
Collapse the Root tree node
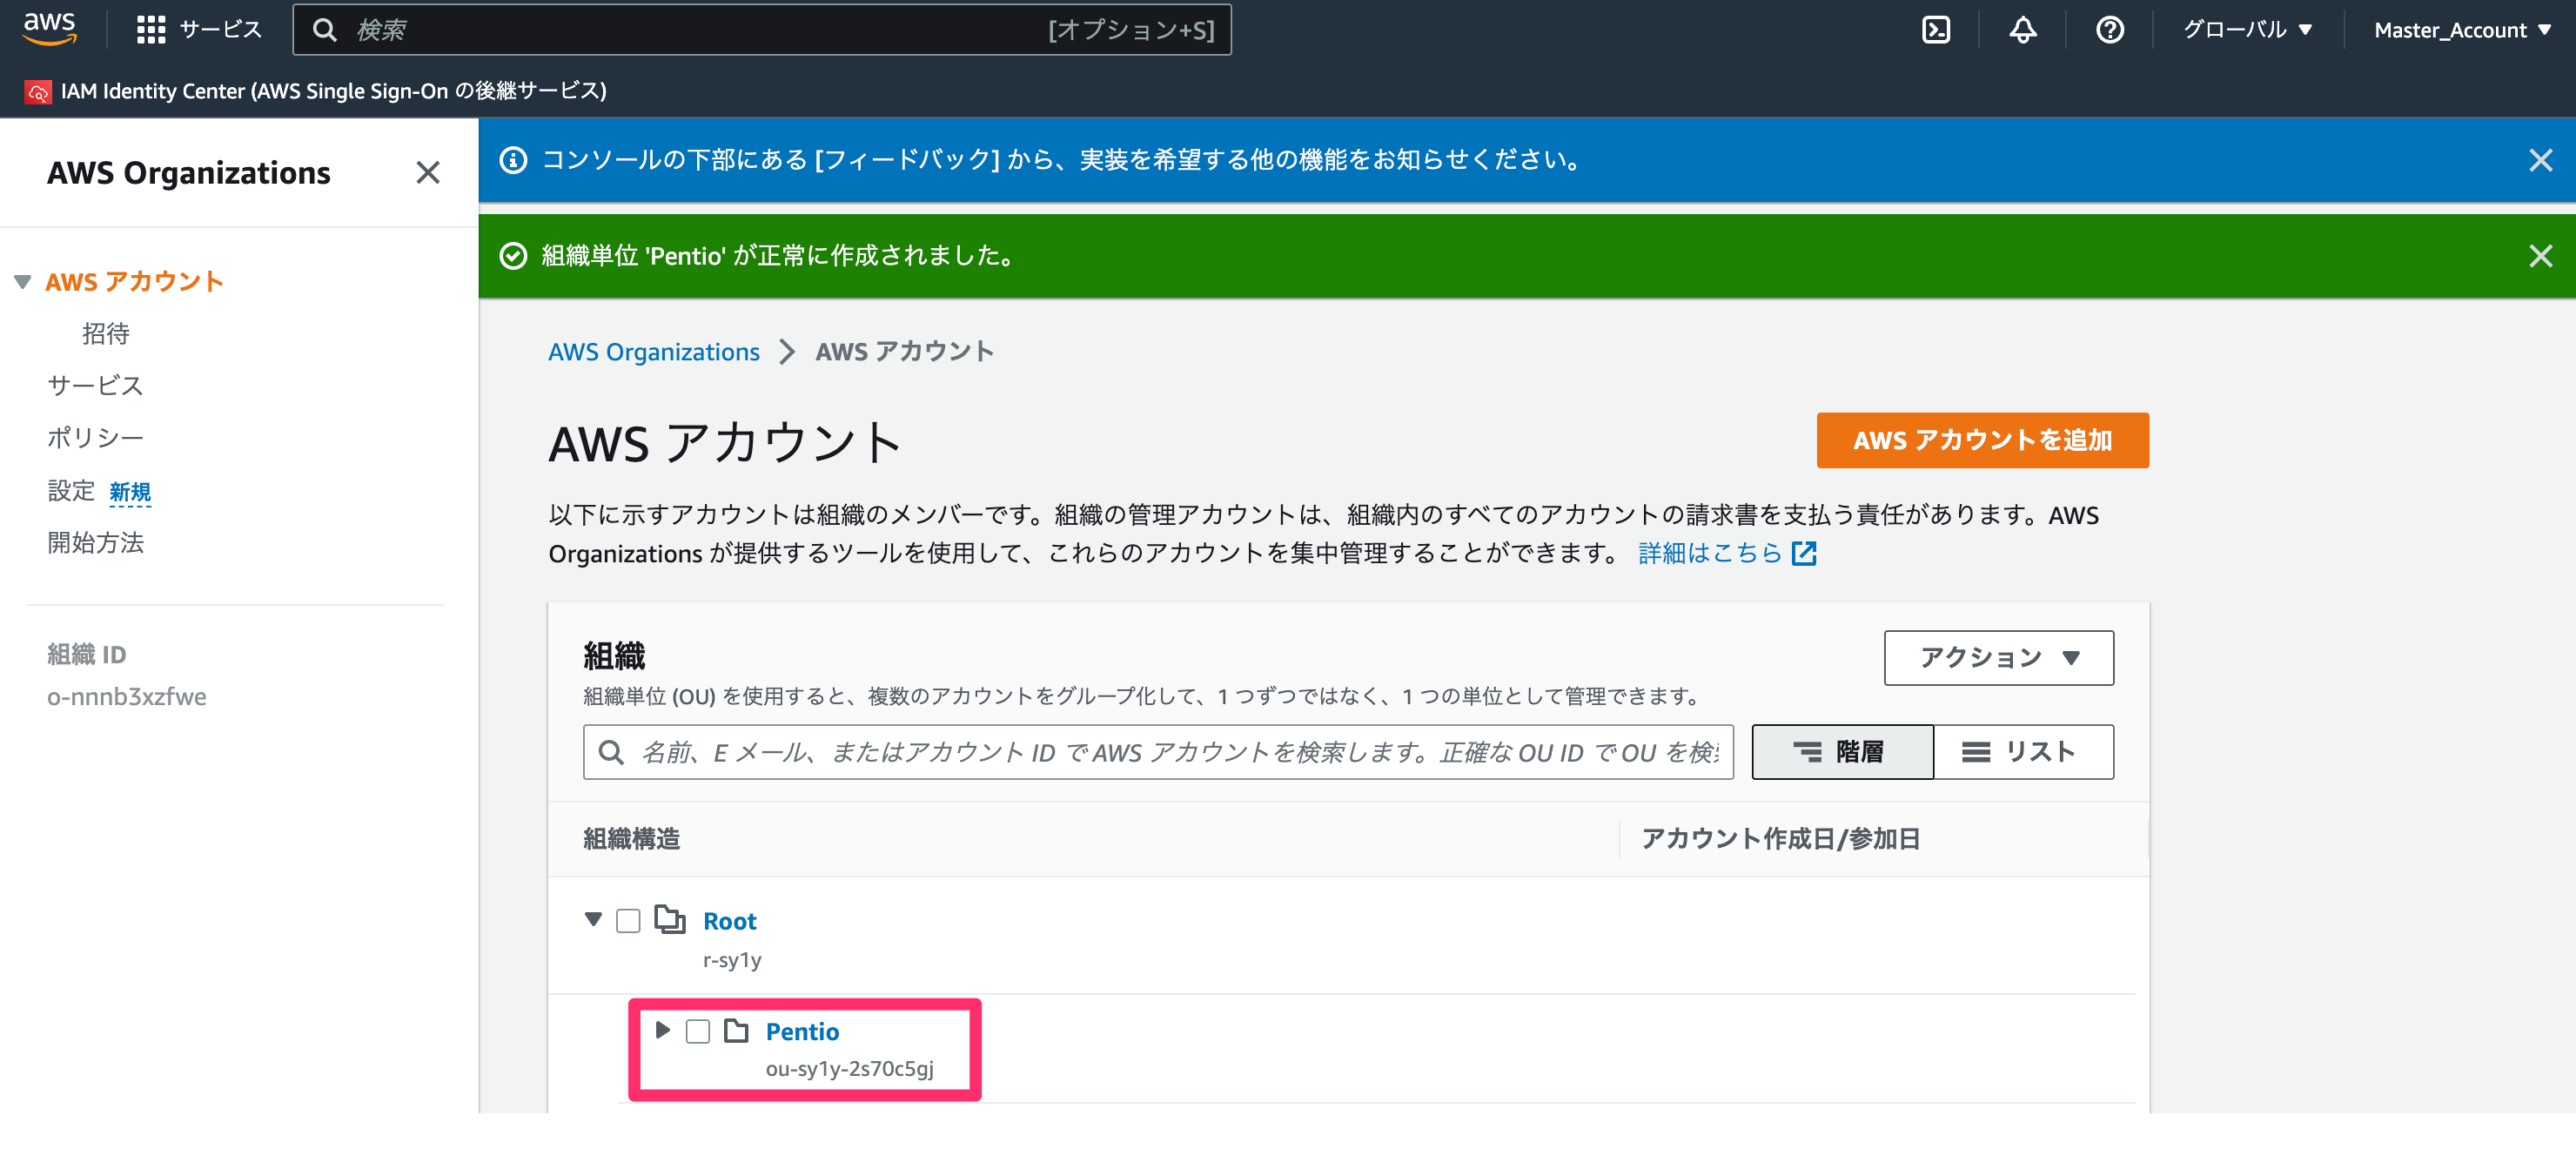tap(593, 919)
